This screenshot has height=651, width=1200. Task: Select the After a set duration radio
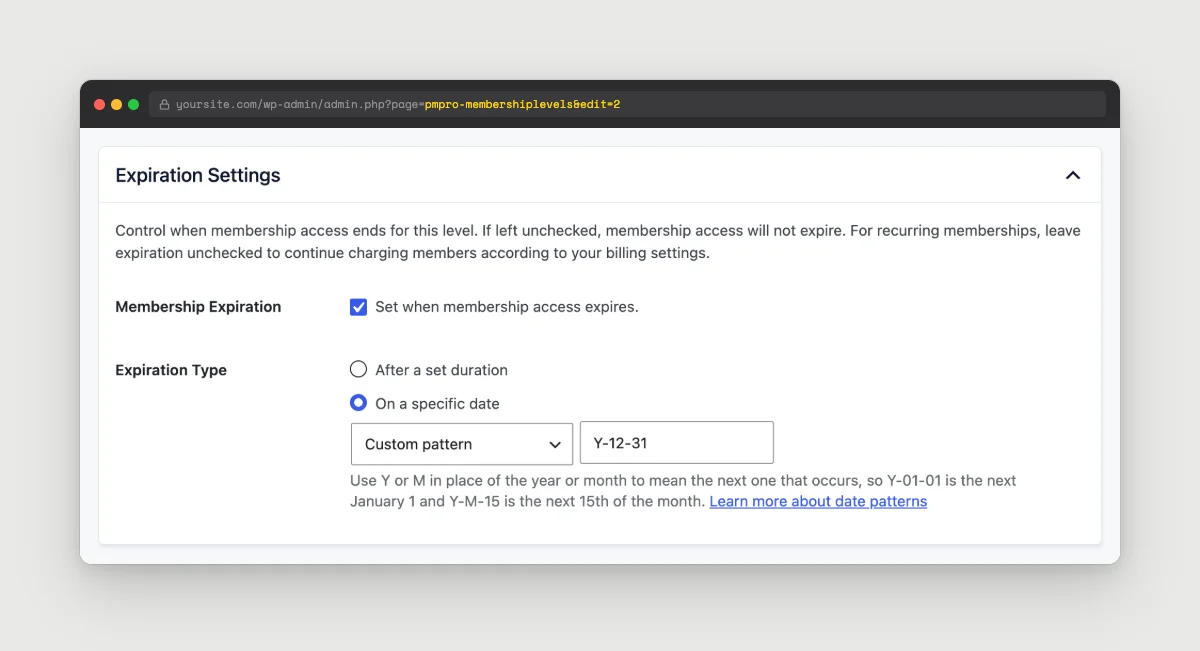click(358, 369)
